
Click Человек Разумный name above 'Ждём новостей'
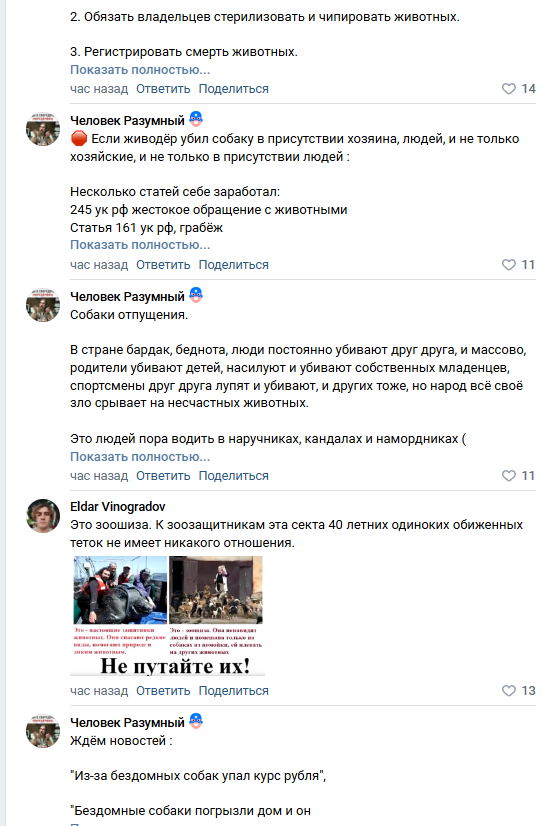[127, 723]
